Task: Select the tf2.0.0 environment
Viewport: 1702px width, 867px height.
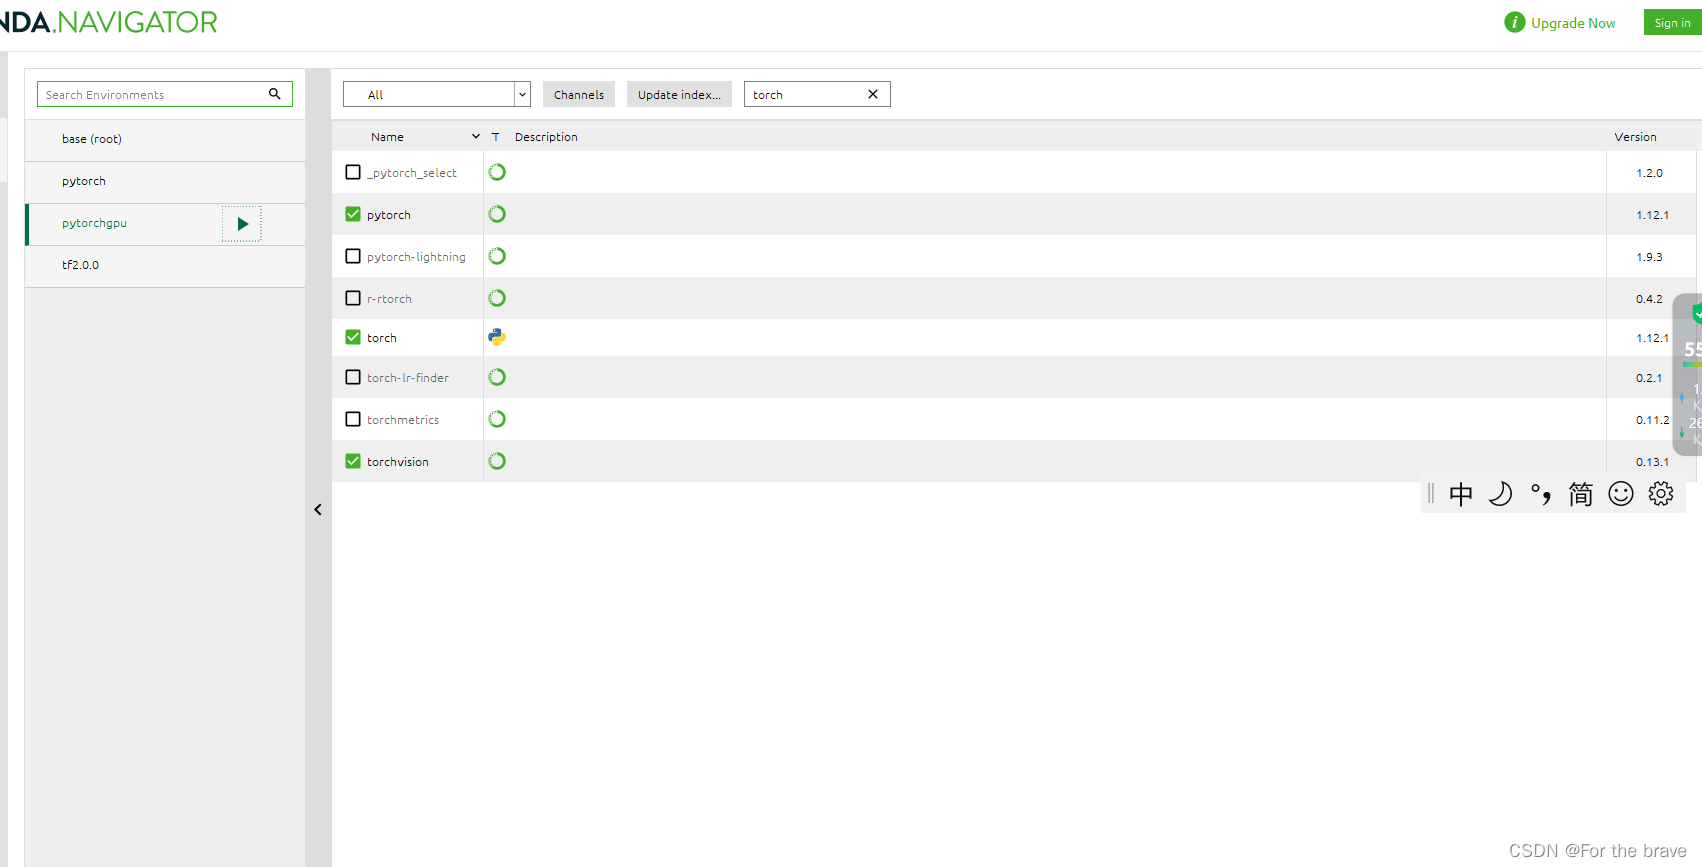Action: (165, 266)
